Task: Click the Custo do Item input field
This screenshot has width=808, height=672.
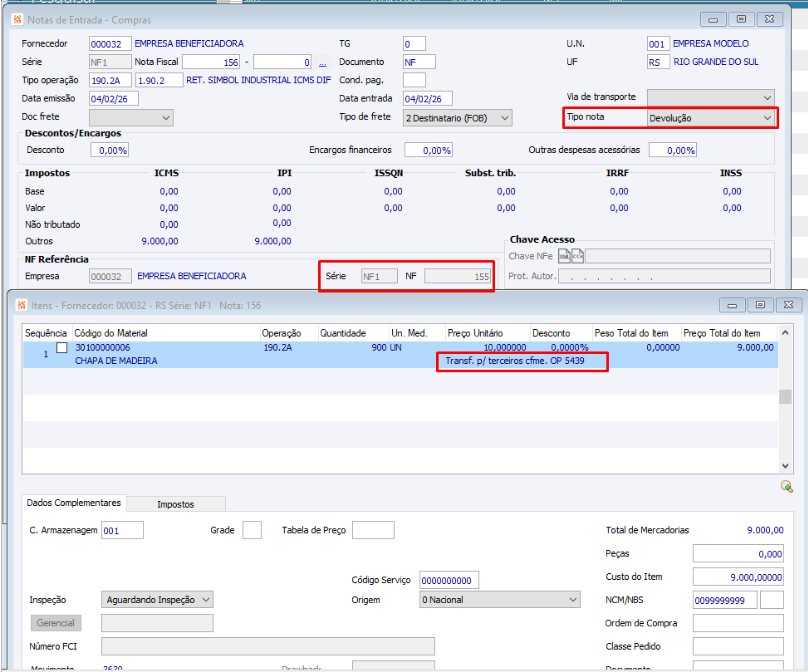Action: [738, 576]
